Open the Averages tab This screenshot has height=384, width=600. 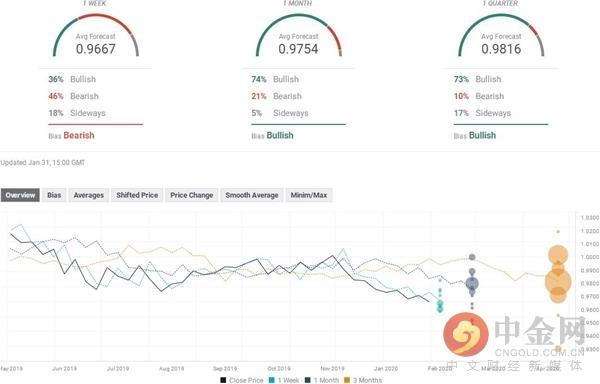89,195
